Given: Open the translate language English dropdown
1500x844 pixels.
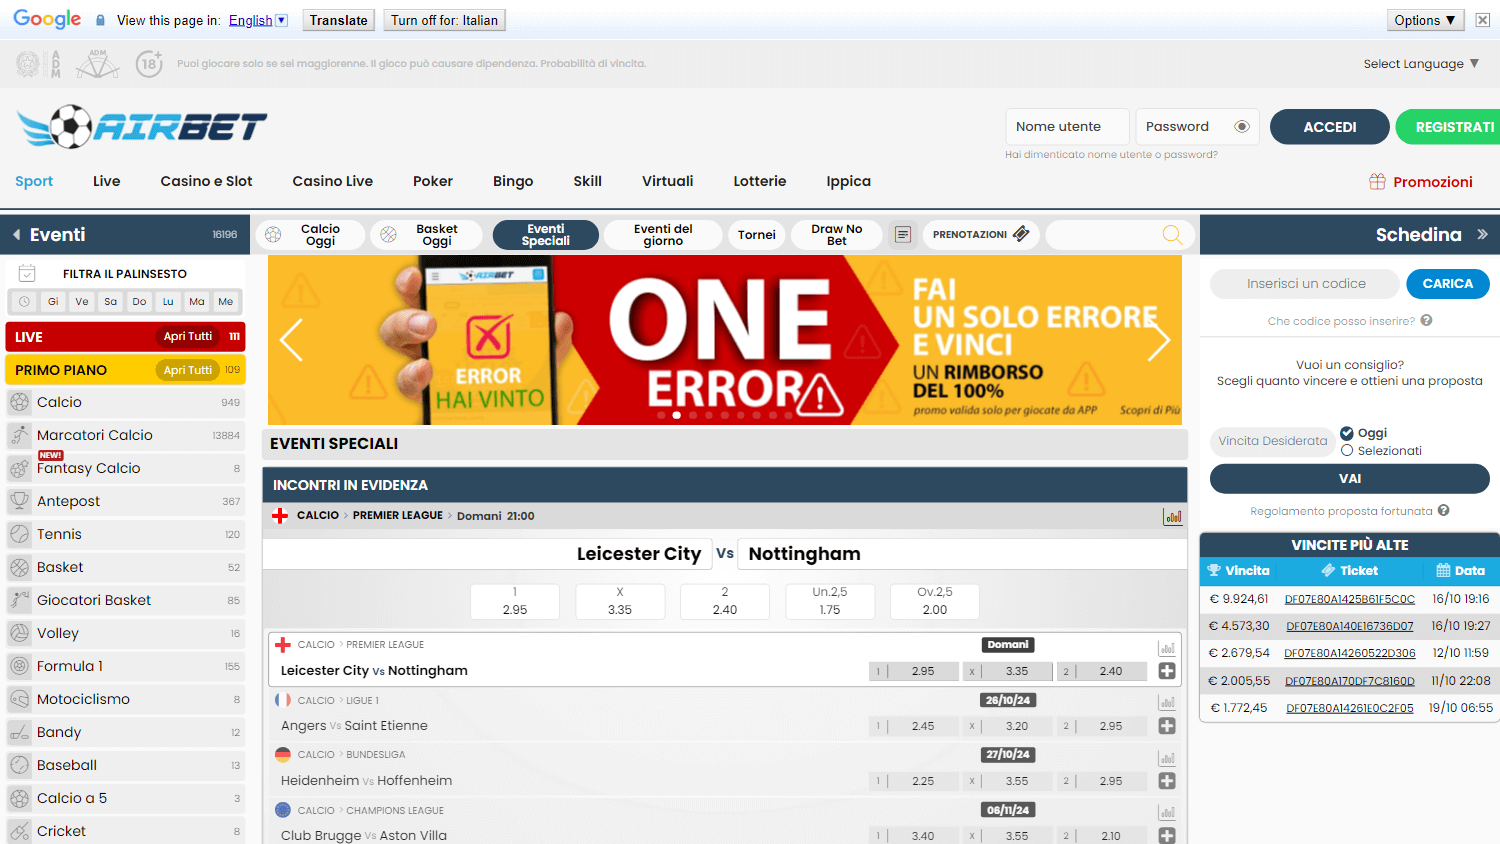Looking at the screenshot, I should click(258, 20).
